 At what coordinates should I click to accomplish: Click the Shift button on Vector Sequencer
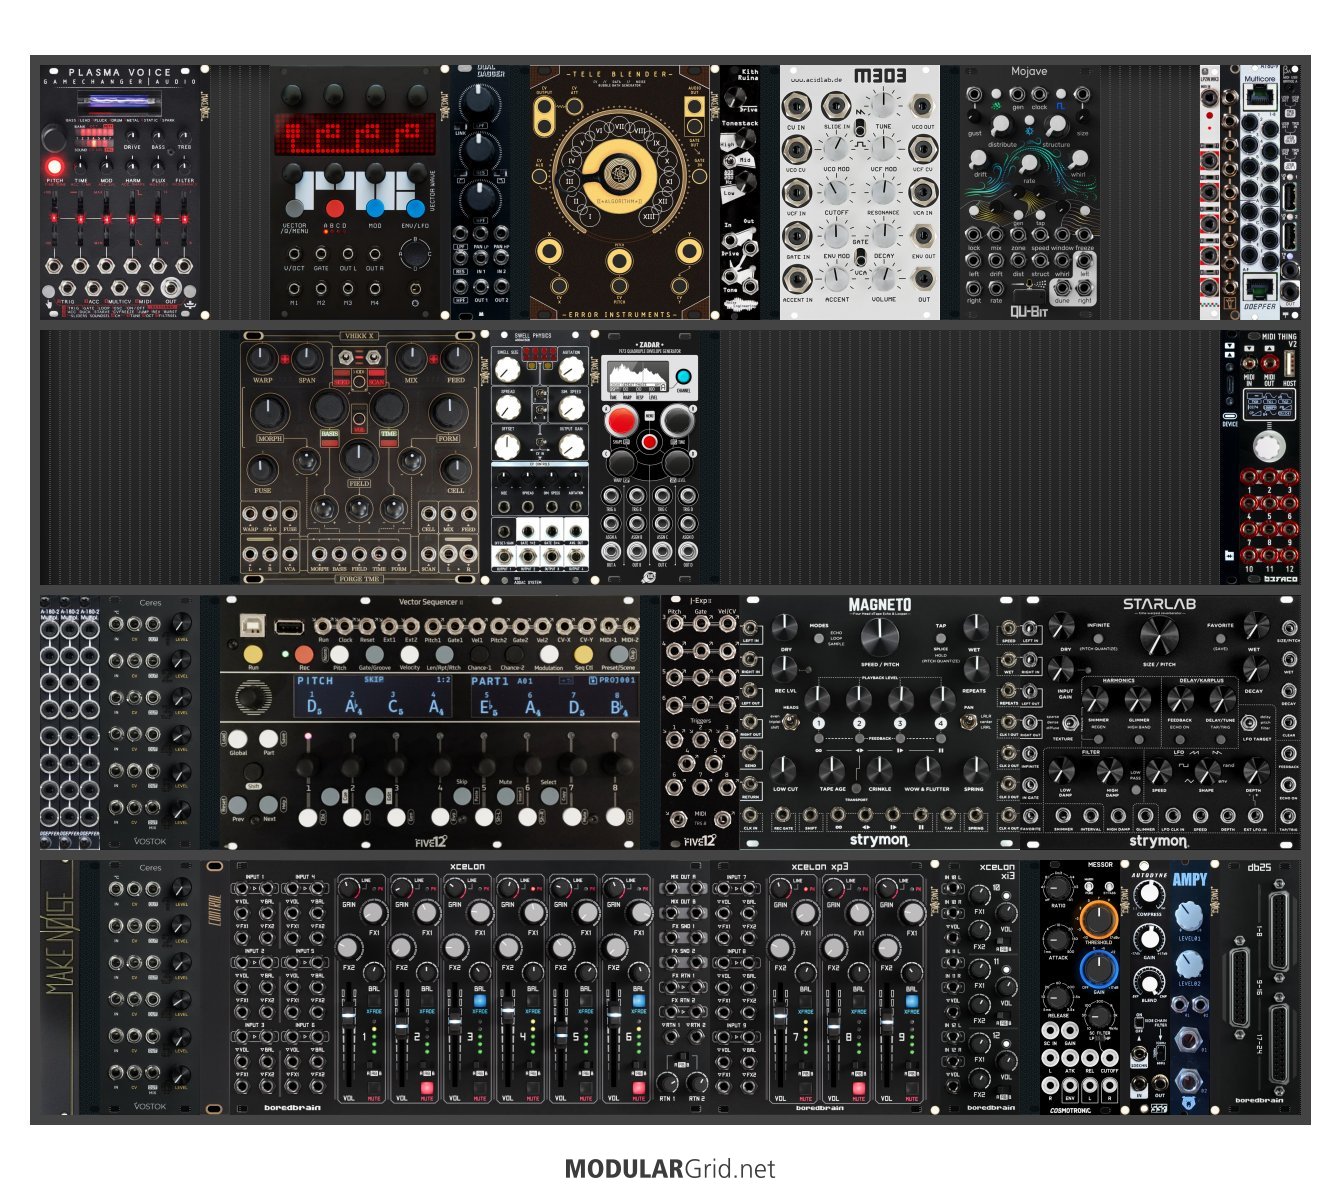coord(253,771)
